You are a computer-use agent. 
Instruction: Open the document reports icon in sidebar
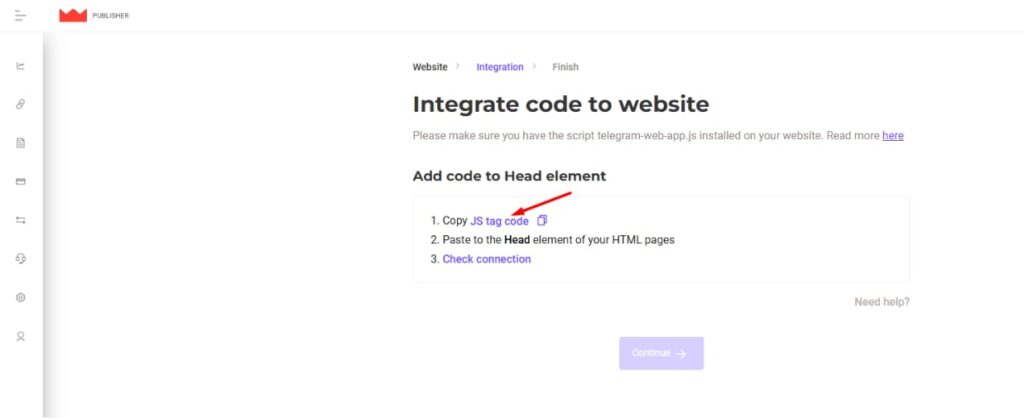tap(21, 143)
